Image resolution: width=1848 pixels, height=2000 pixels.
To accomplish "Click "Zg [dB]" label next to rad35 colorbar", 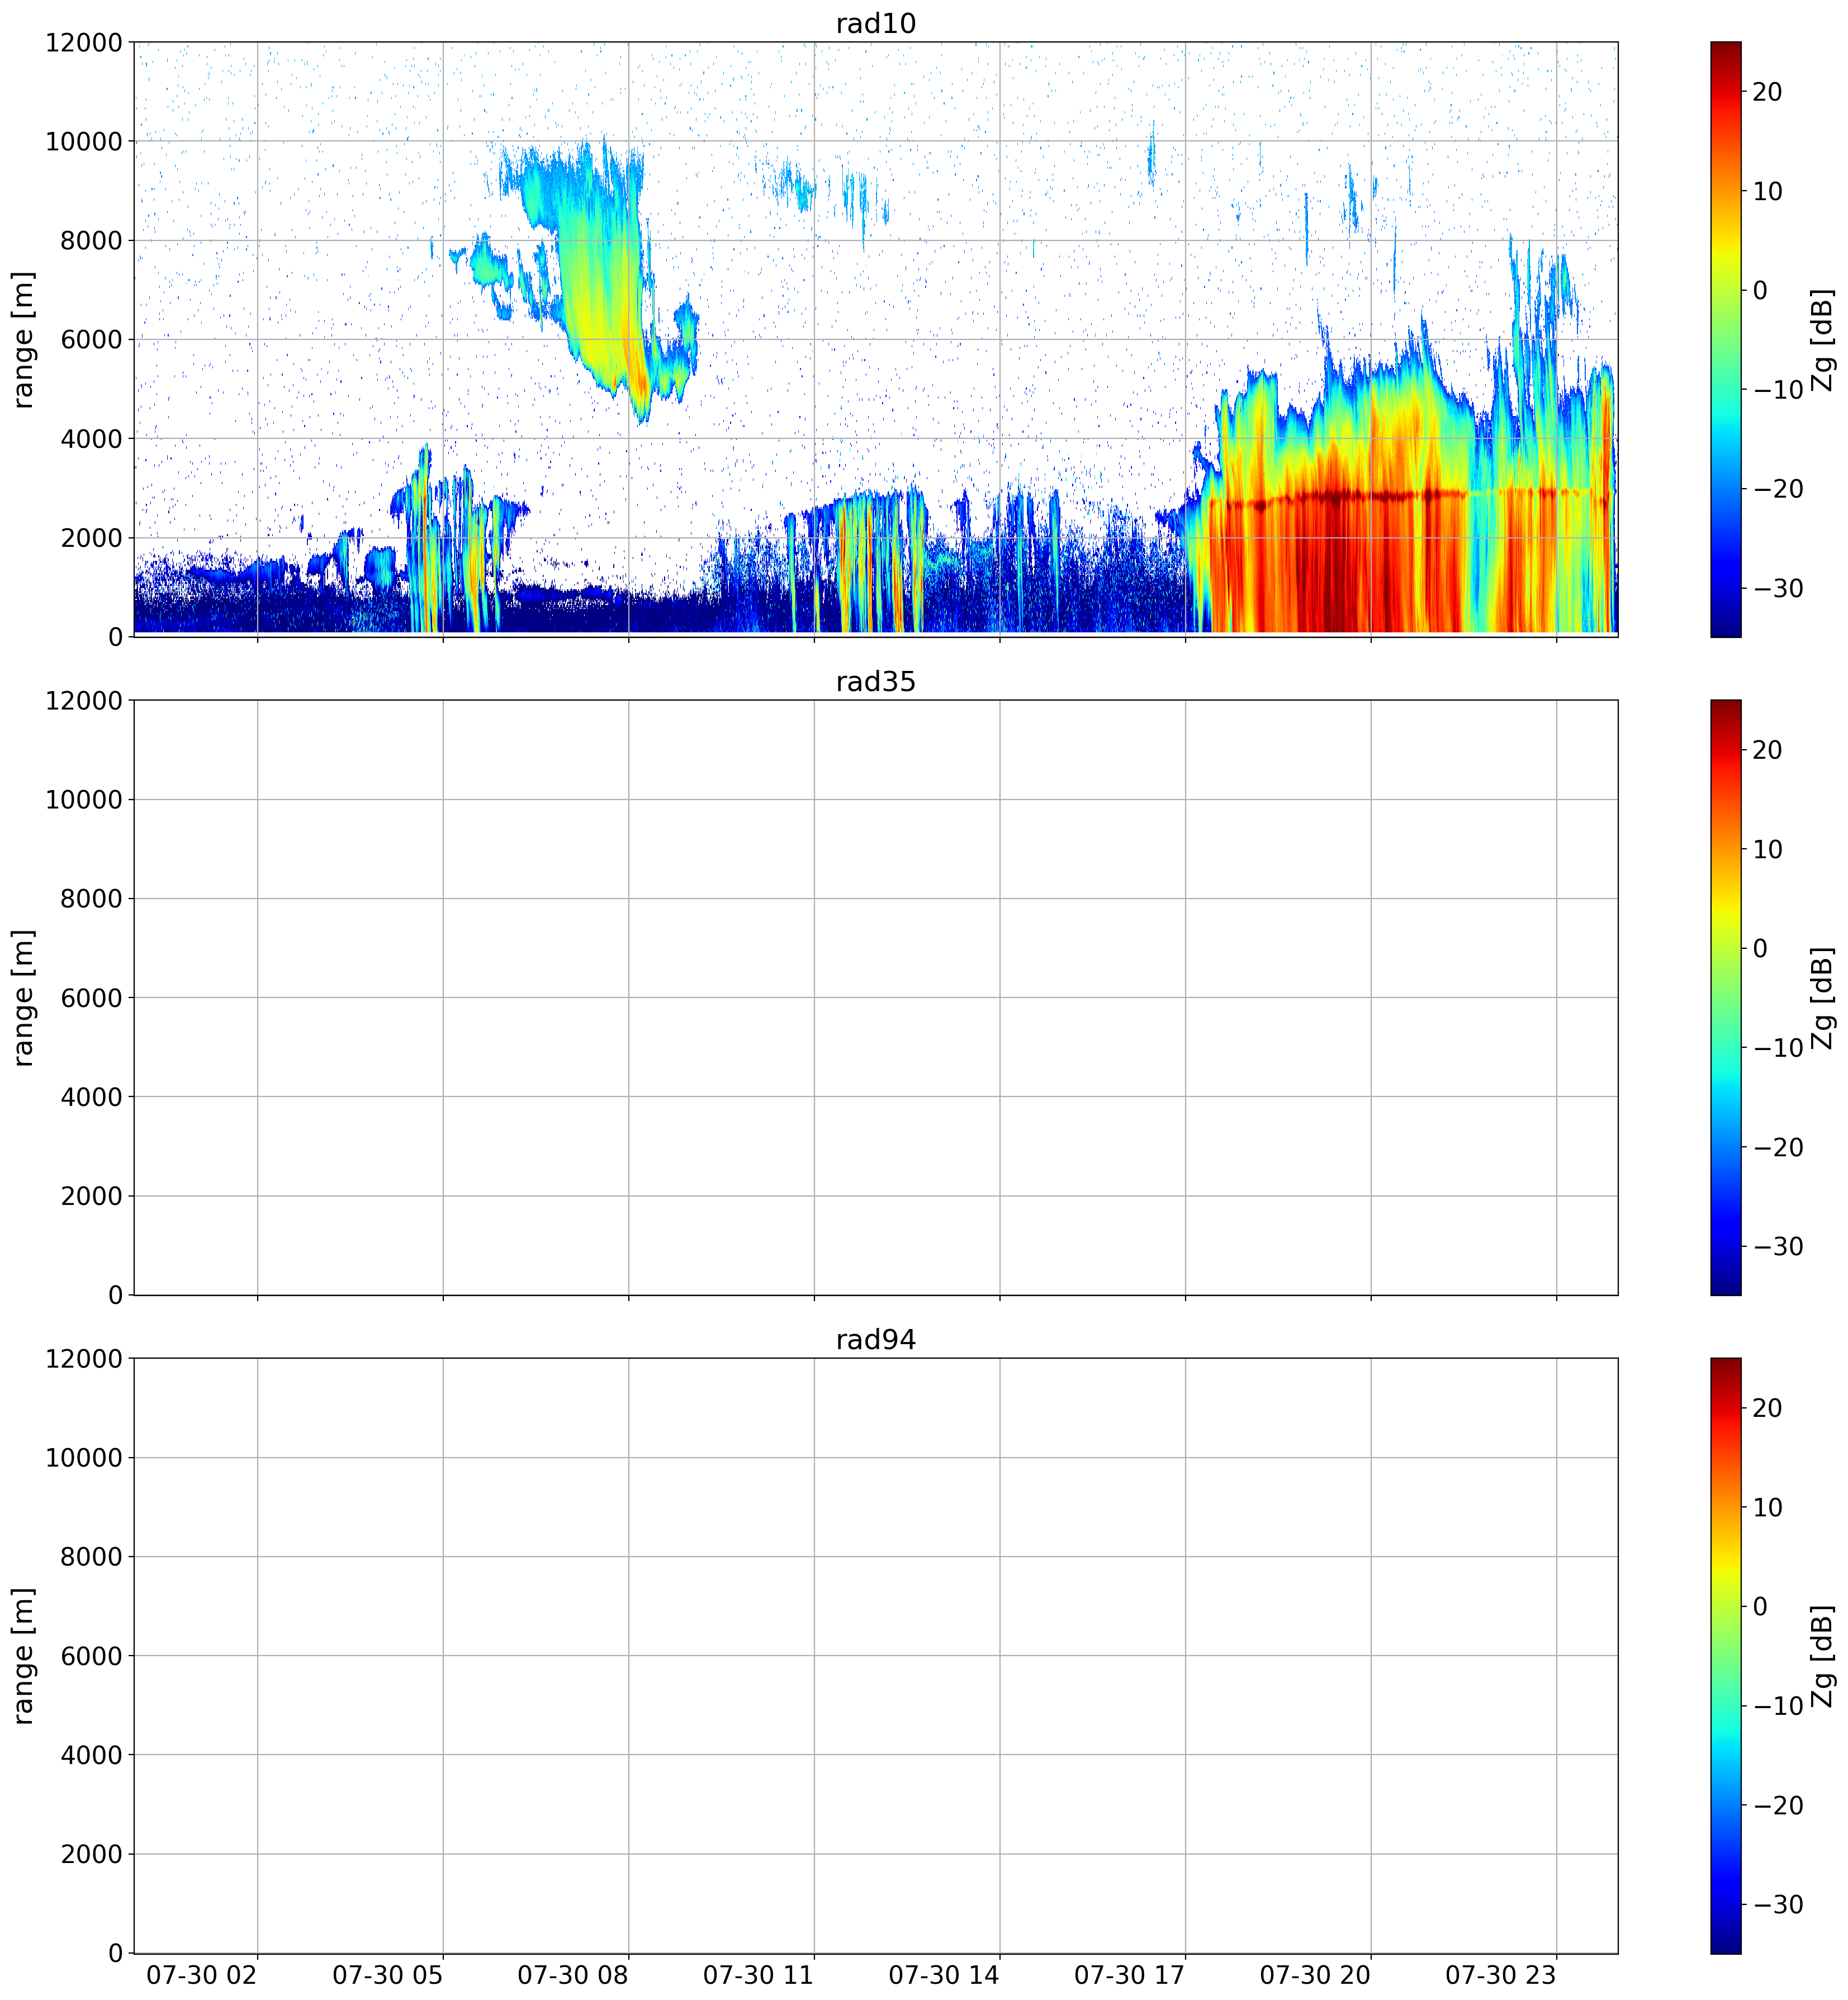I will point(1823,997).
